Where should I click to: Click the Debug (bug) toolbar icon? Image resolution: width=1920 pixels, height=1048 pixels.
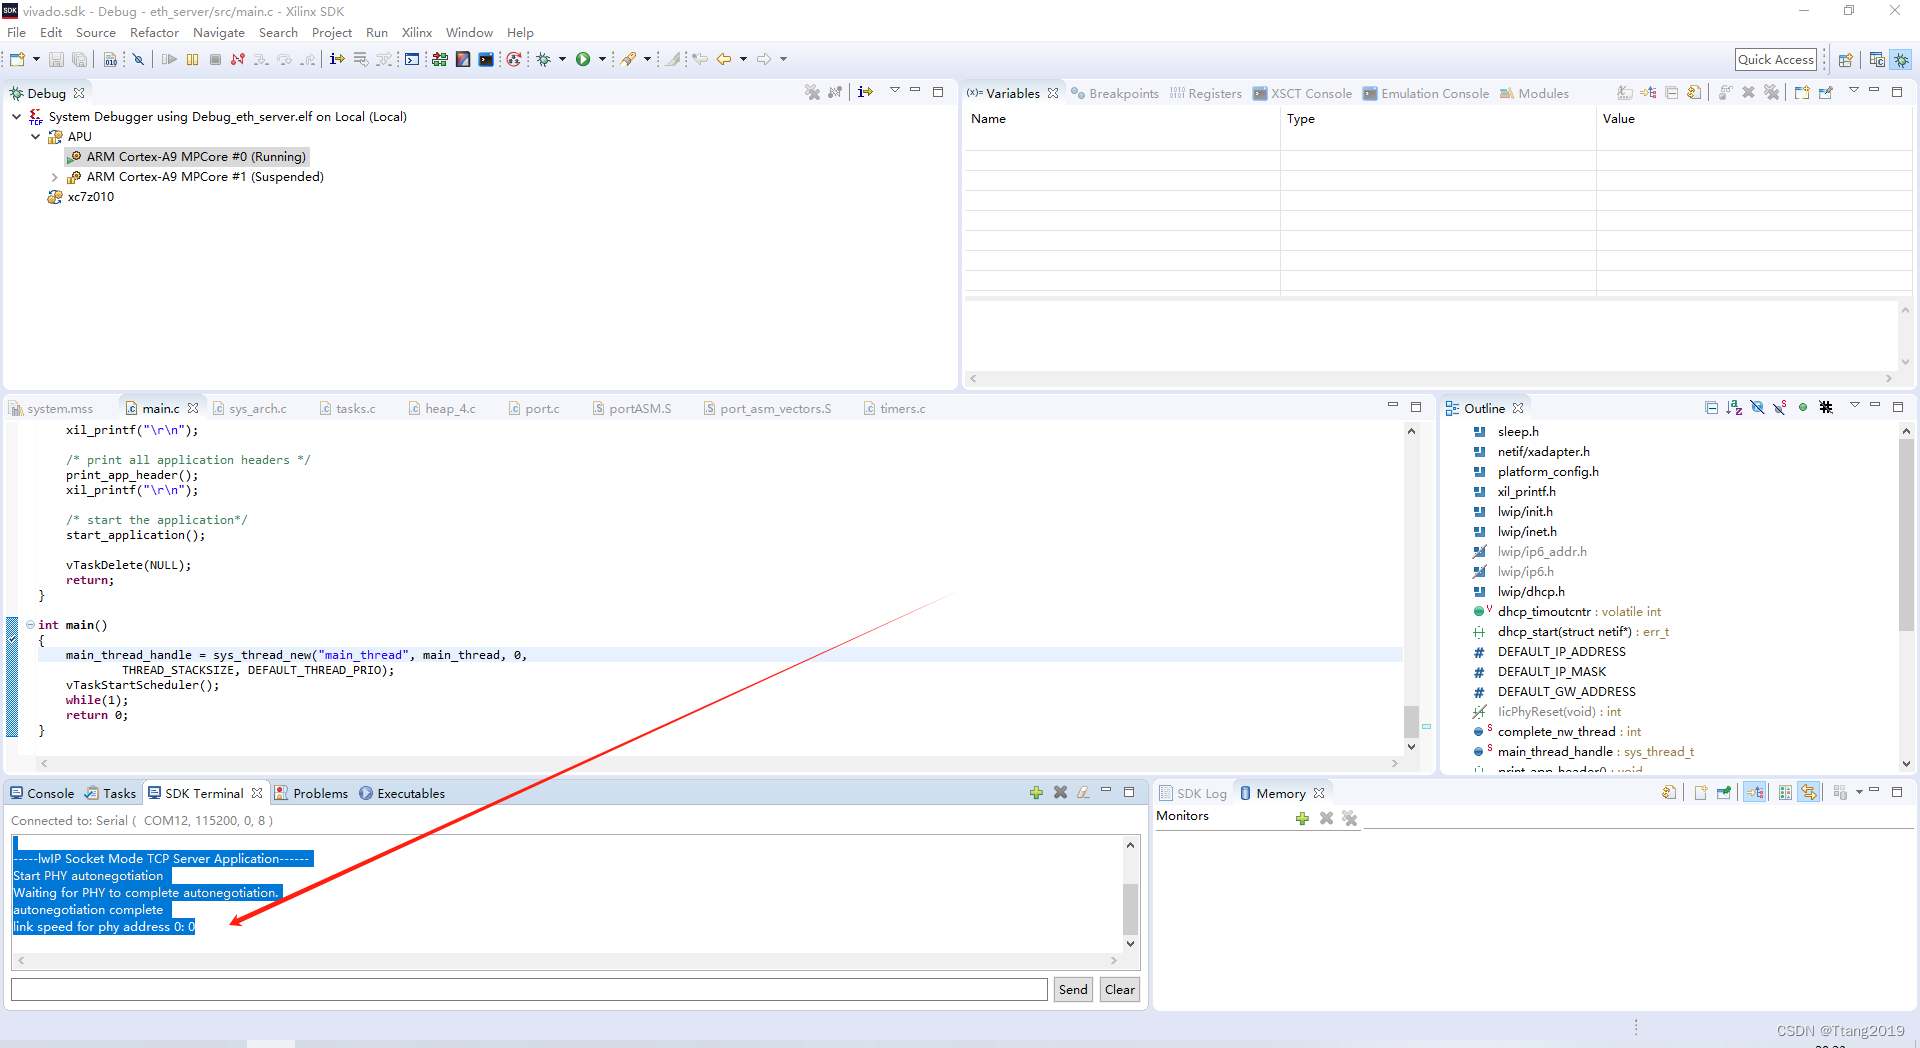pyautogui.click(x=542, y=59)
